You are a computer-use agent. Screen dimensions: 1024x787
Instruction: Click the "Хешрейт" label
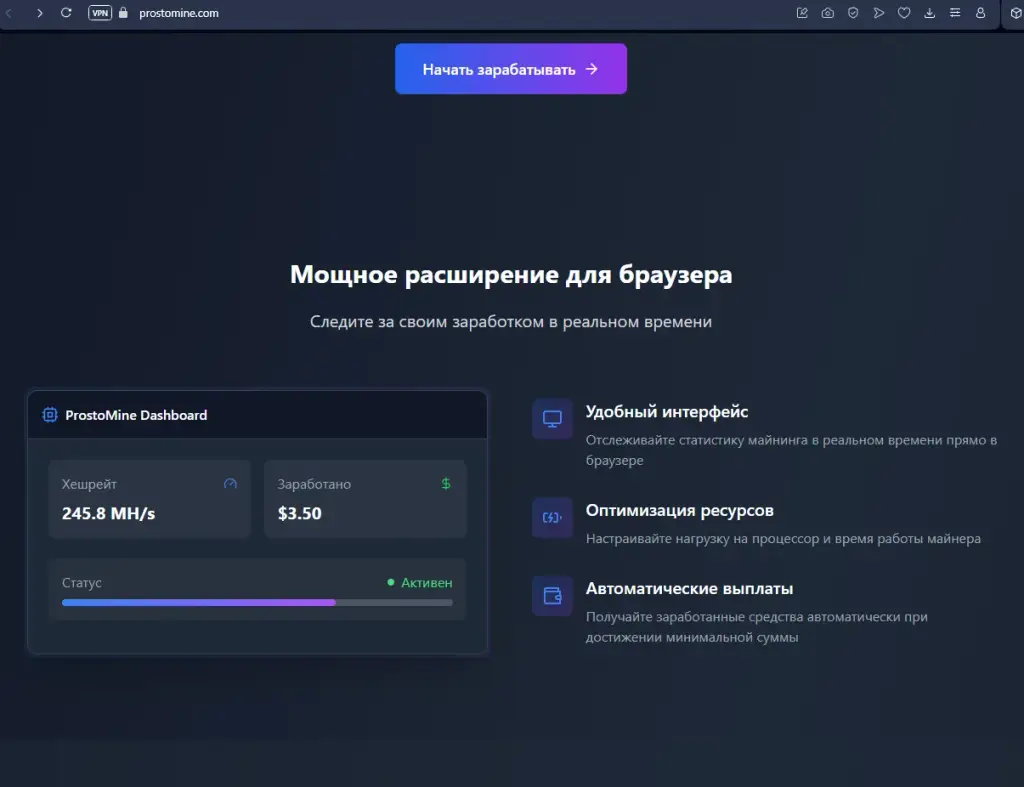89,484
